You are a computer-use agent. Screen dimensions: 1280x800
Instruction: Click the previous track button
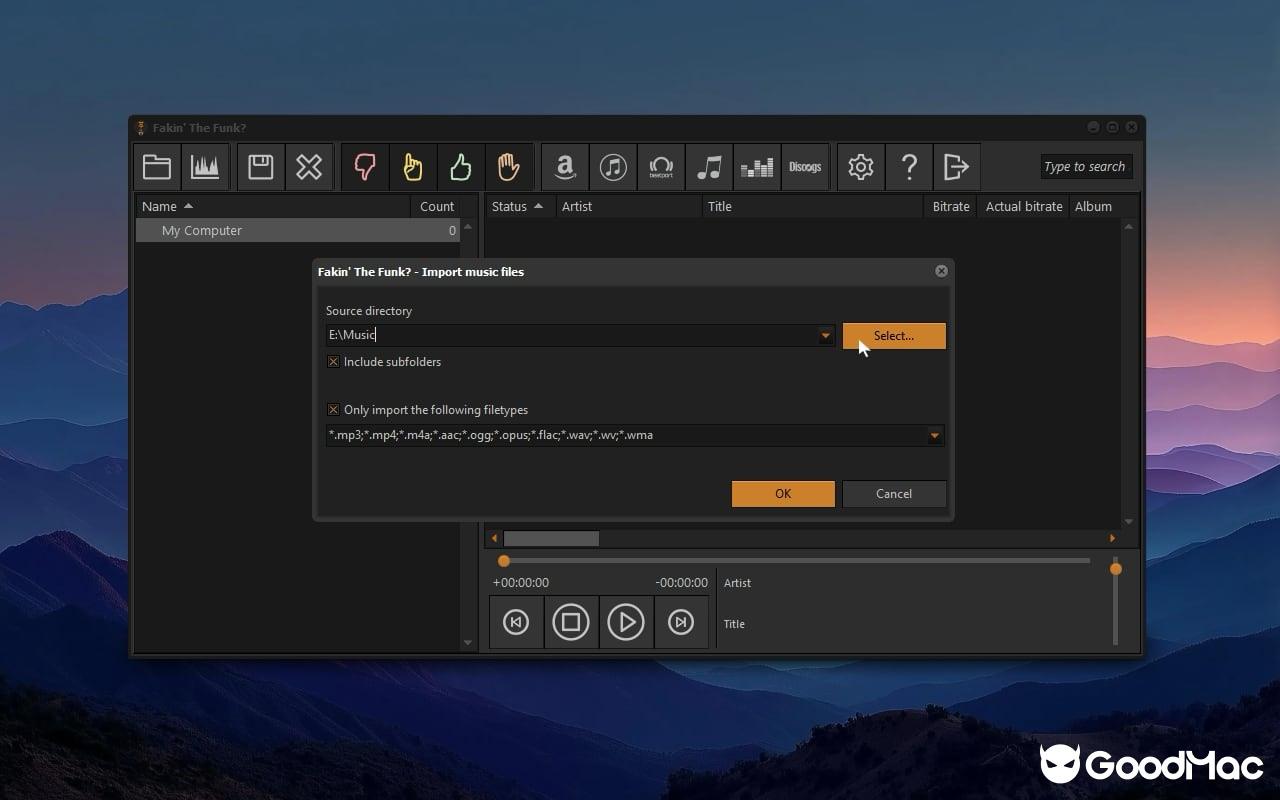click(516, 622)
